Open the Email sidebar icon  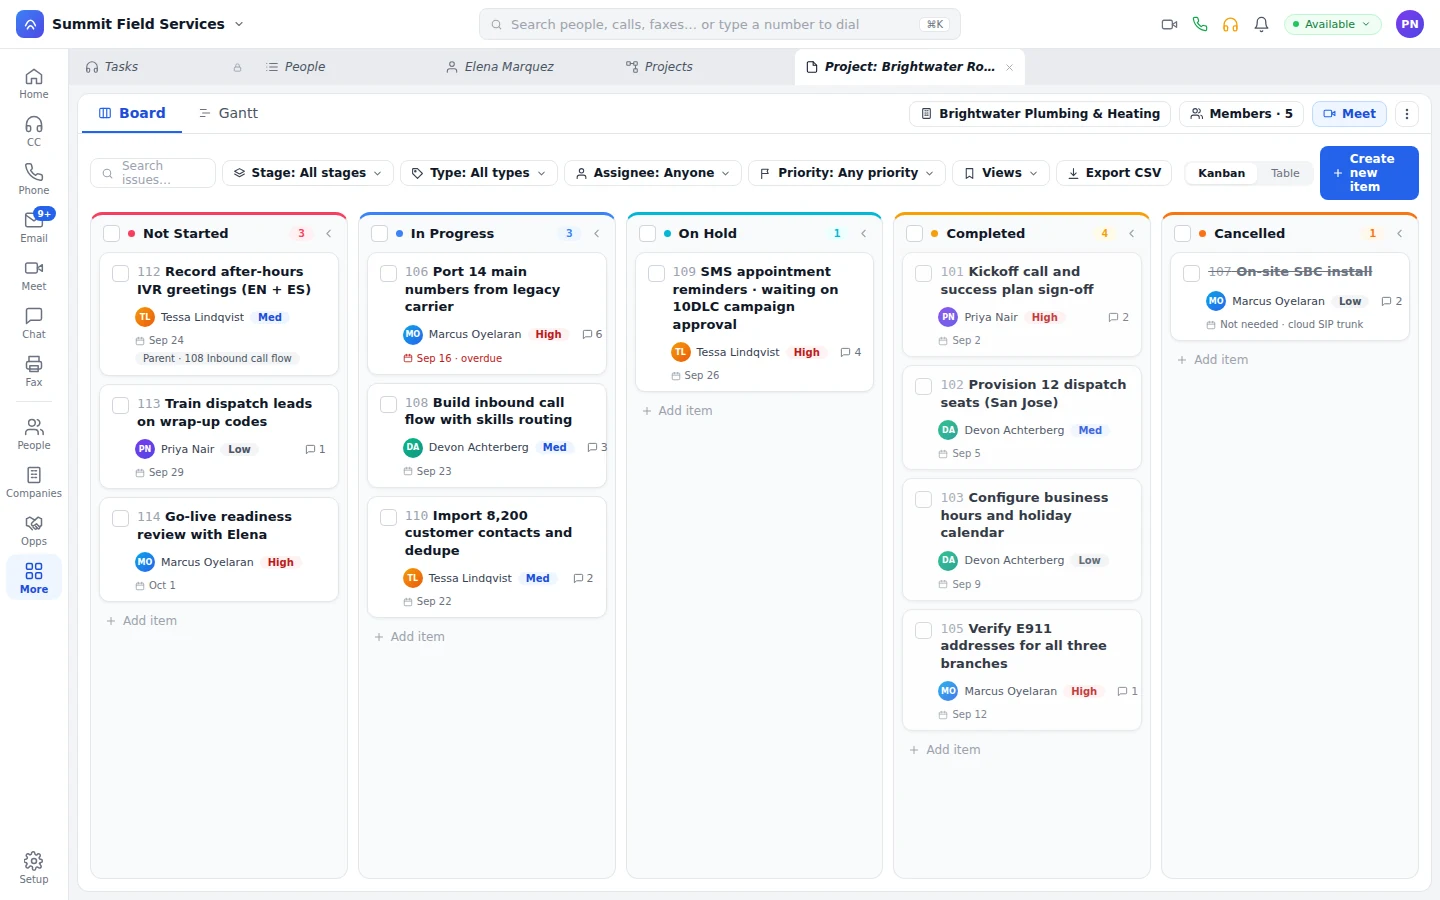[x=34, y=227]
